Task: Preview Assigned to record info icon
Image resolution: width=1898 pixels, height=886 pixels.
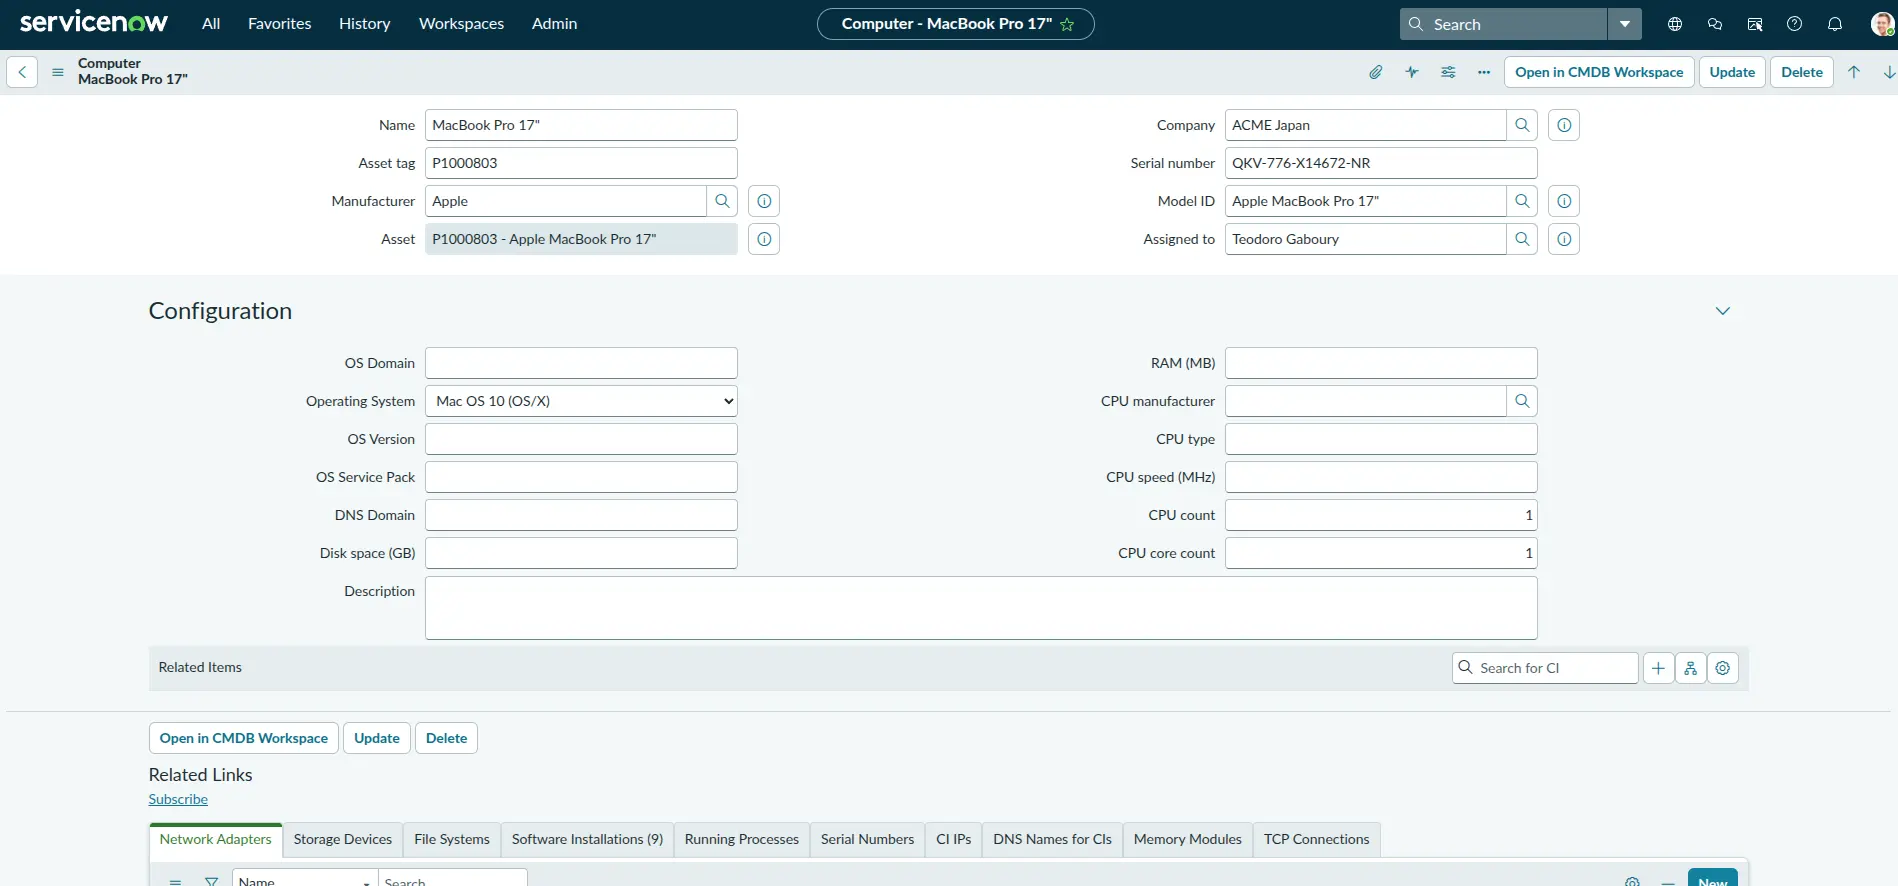Action: (x=1564, y=239)
